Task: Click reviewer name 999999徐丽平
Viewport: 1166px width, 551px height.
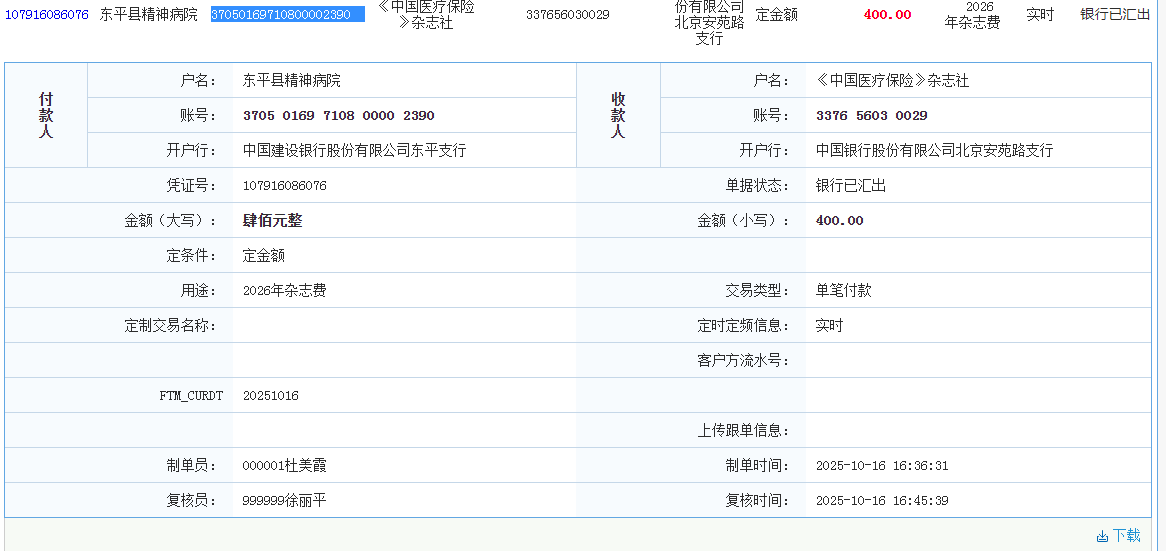Action: pyautogui.click(x=284, y=500)
